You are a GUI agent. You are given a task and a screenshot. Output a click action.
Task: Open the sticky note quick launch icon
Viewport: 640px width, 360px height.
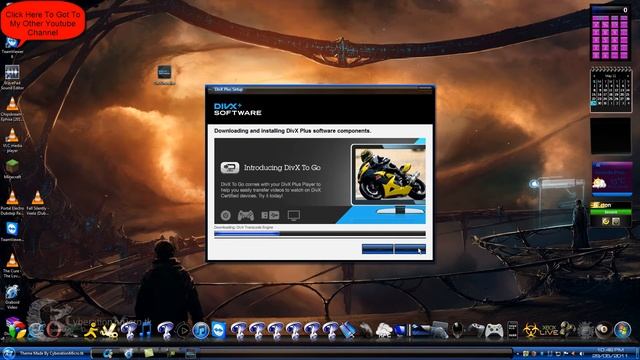click(149, 353)
